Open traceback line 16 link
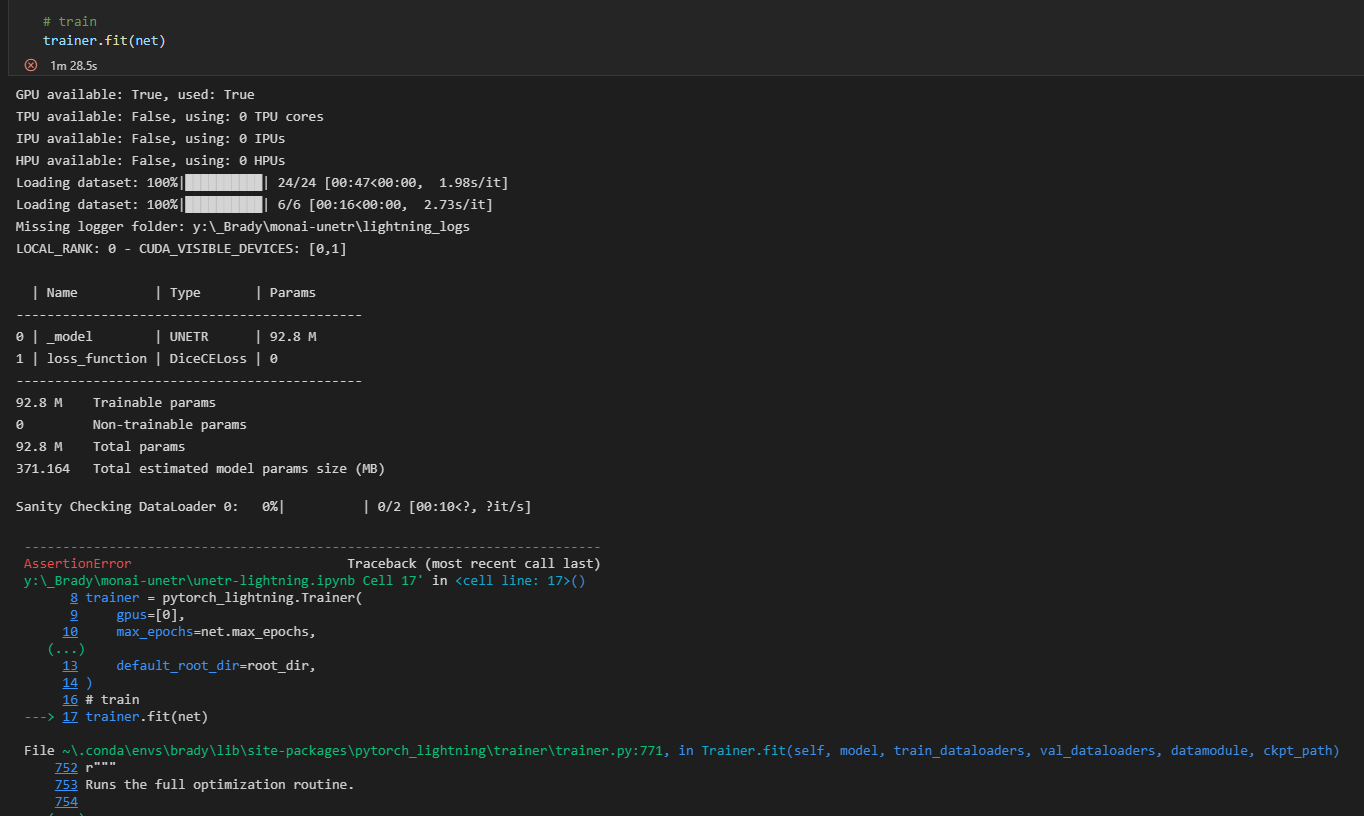Image resolution: width=1364 pixels, height=816 pixels. [x=70, y=699]
